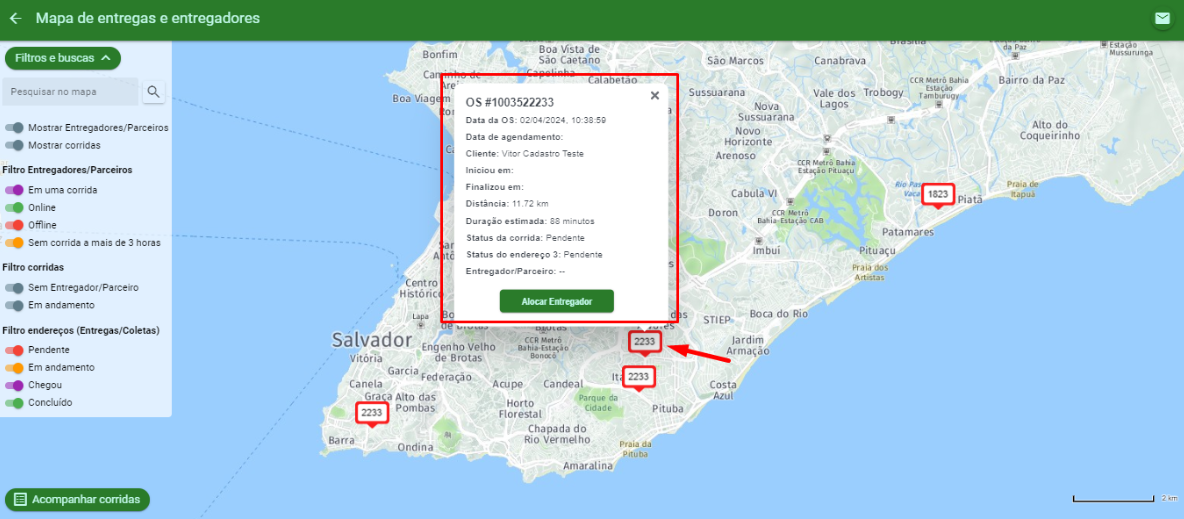
Task: Toggle Sem Entregador/Parceiro filter
Action: pyautogui.click(x=14, y=287)
